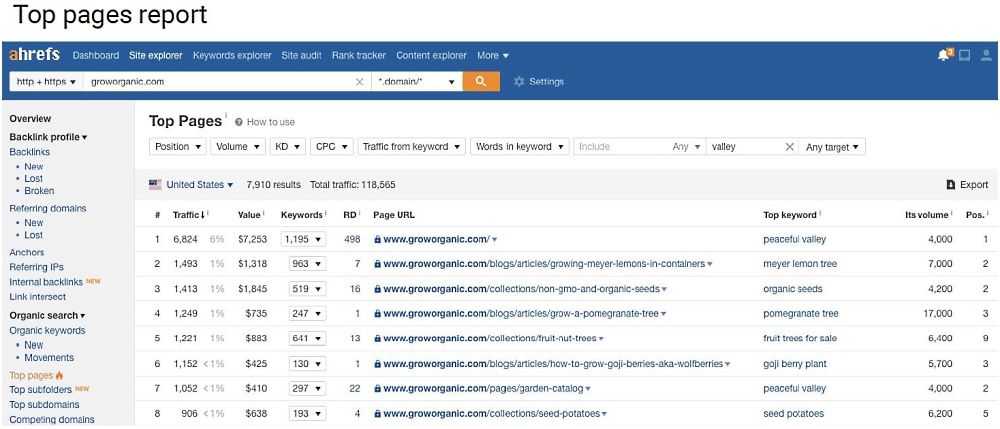The height and width of the screenshot is (429, 1000).
Task: Open Internal backlinks in sidebar
Action: 46,282
